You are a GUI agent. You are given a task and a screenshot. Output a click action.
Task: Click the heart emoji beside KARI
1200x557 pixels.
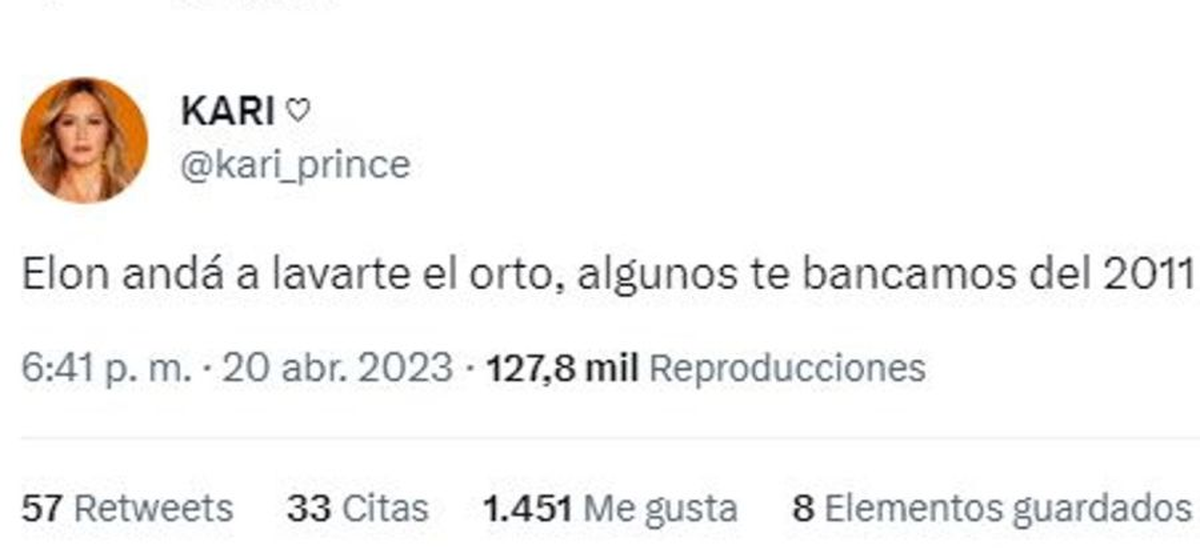point(298,113)
